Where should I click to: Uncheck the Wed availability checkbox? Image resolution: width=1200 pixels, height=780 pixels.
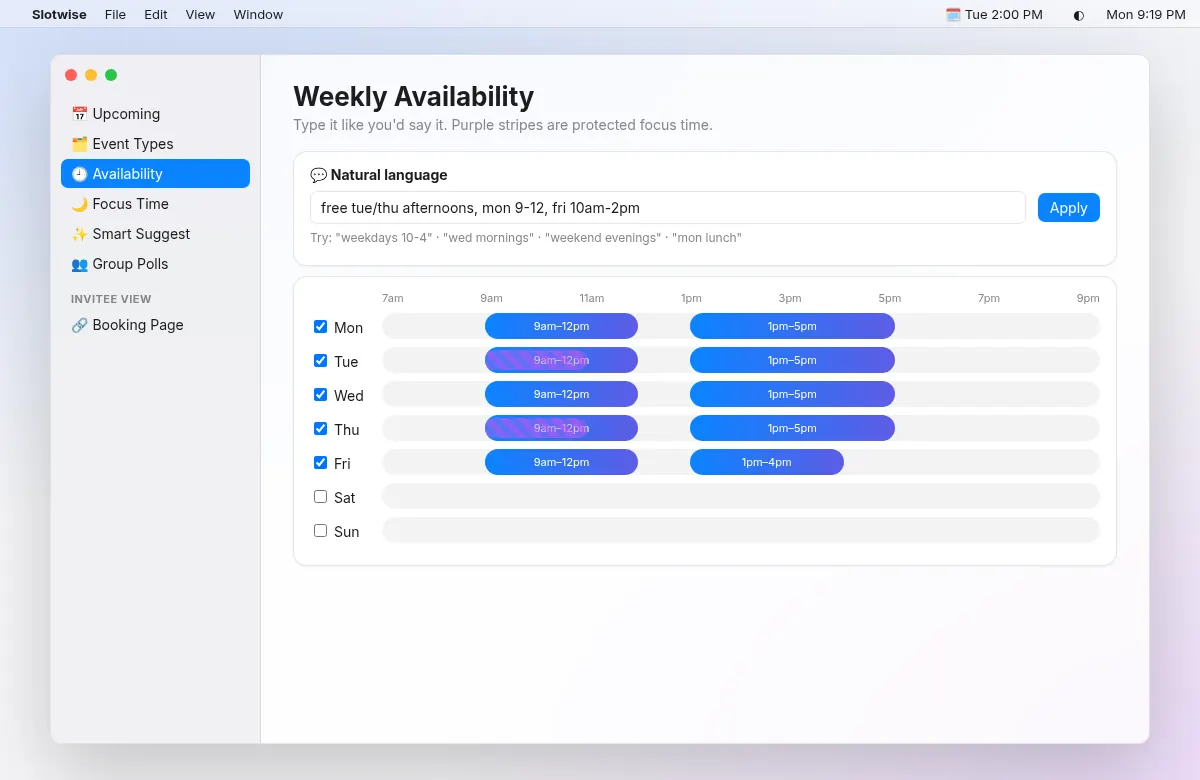coord(320,394)
